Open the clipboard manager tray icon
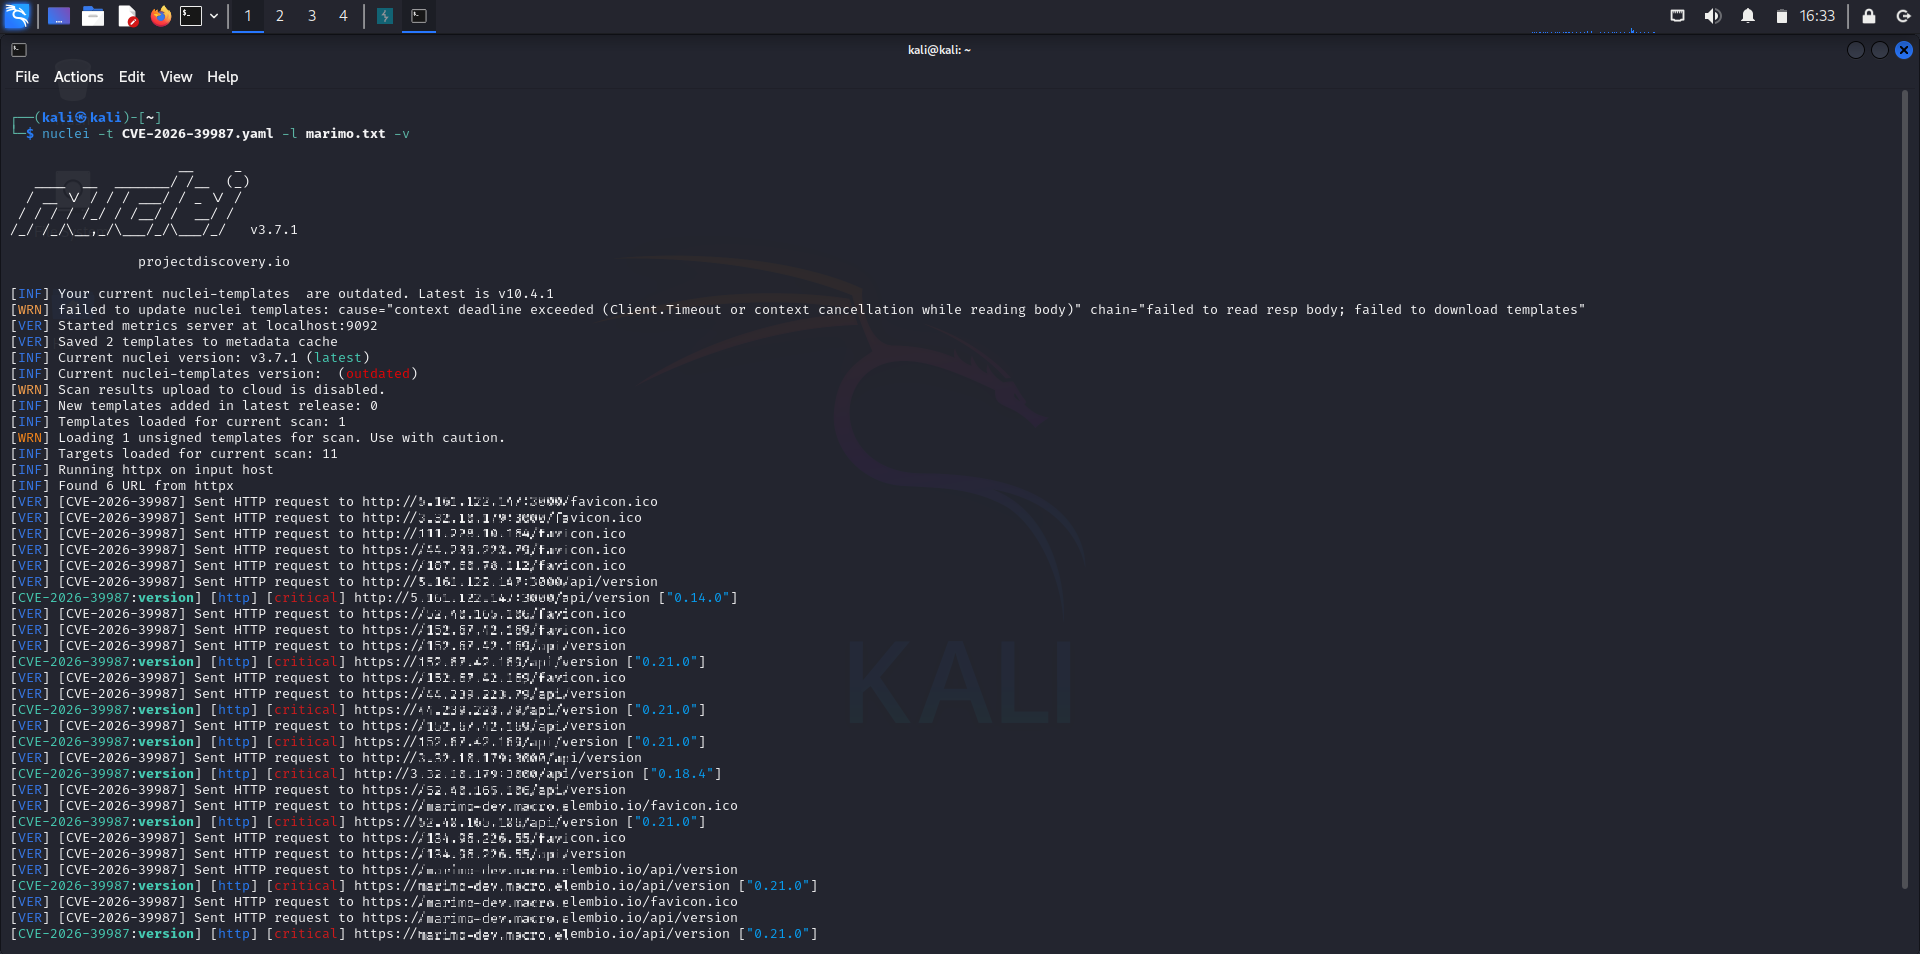This screenshot has width=1920, height=954. pos(1782,16)
